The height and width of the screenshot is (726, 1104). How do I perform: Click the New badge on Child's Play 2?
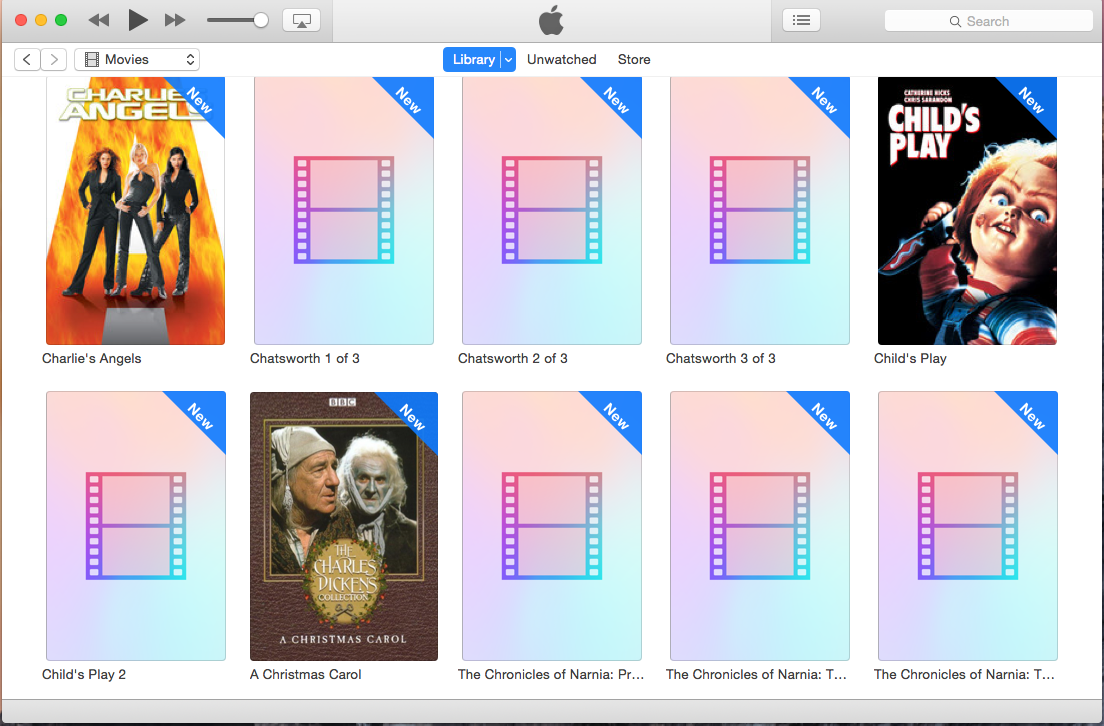(201, 416)
